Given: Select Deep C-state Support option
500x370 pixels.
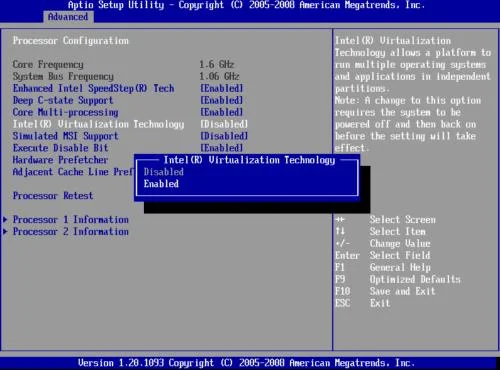Looking at the screenshot, I should [63, 100].
